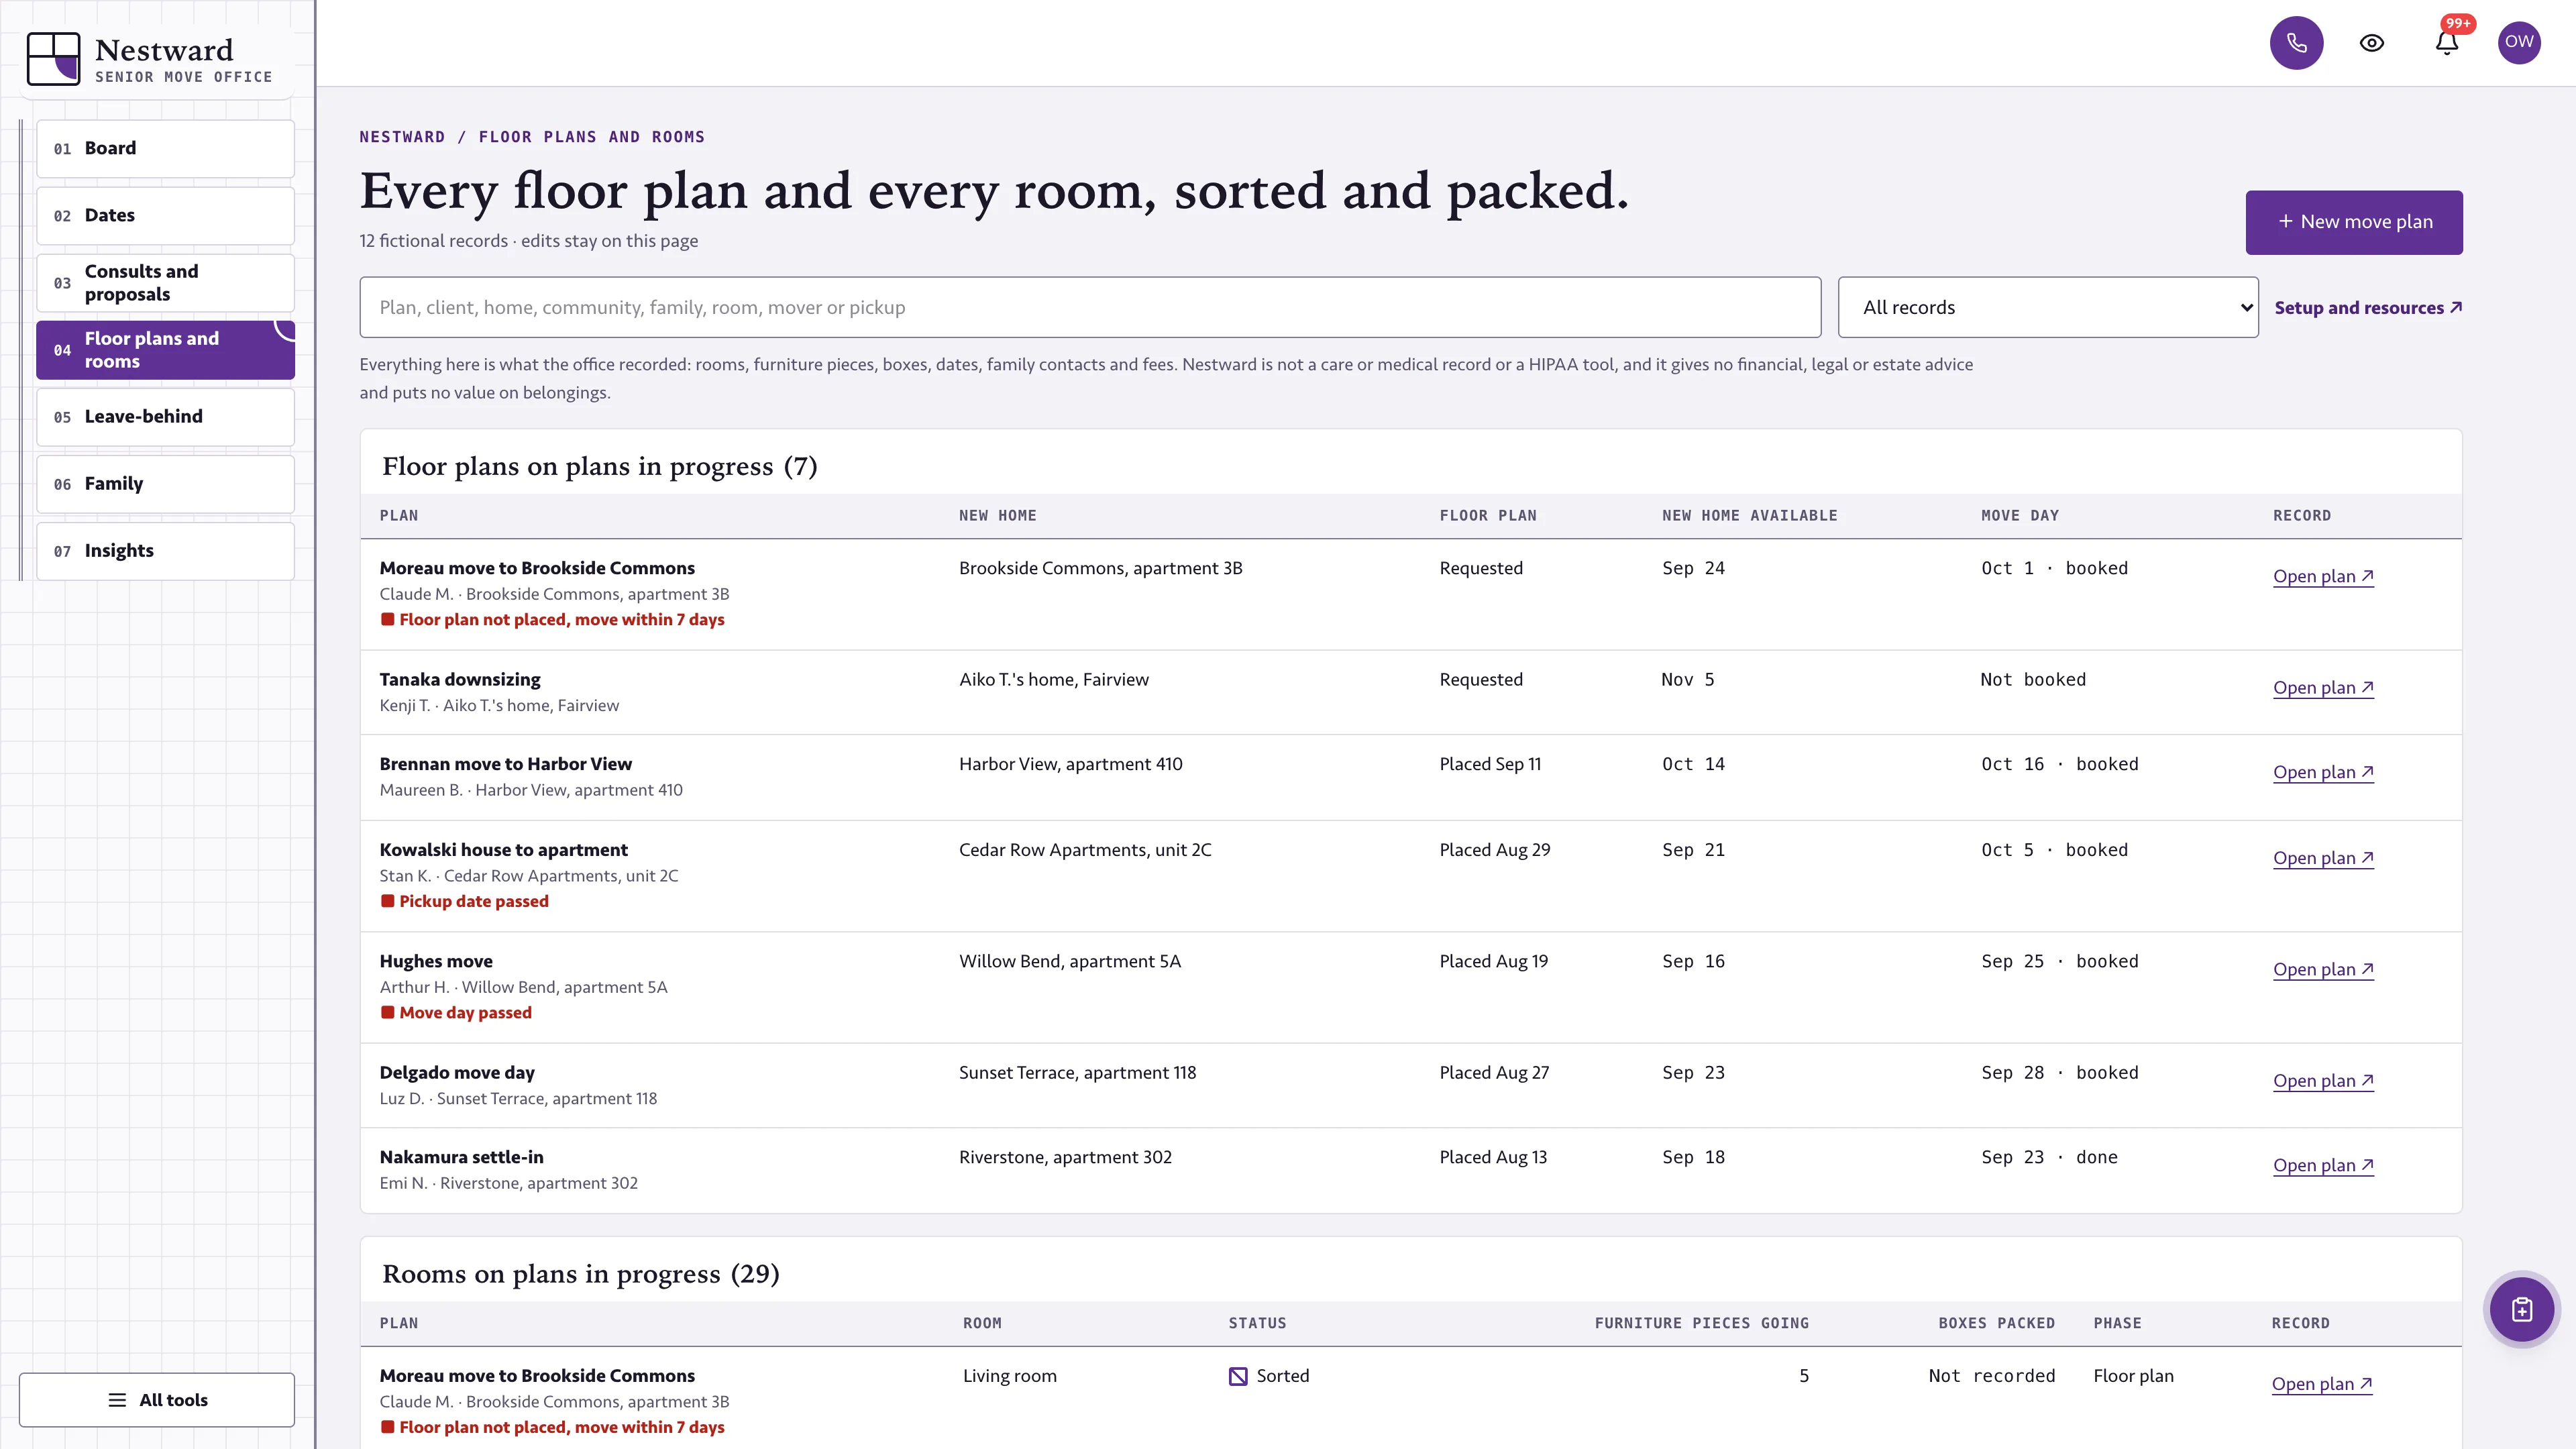Open the Setup and resources link
Viewport: 2576px width, 1449px height.
click(x=2368, y=308)
